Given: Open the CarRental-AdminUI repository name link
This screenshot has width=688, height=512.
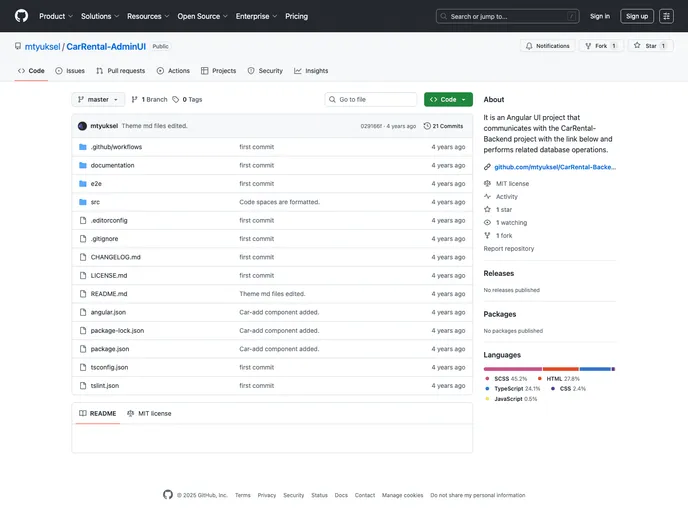Looking at the screenshot, I should [x=106, y=47].
